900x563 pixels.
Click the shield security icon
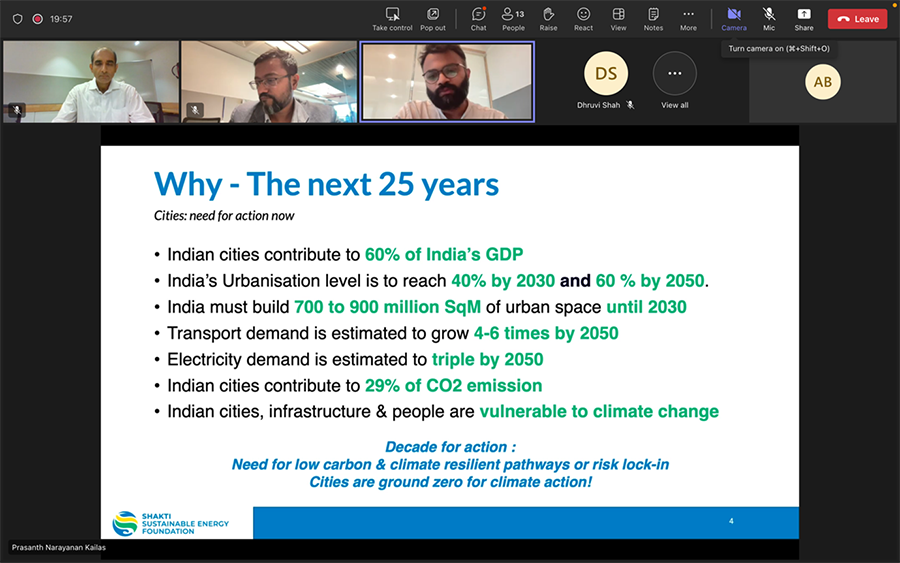click(x=18, y=19)
